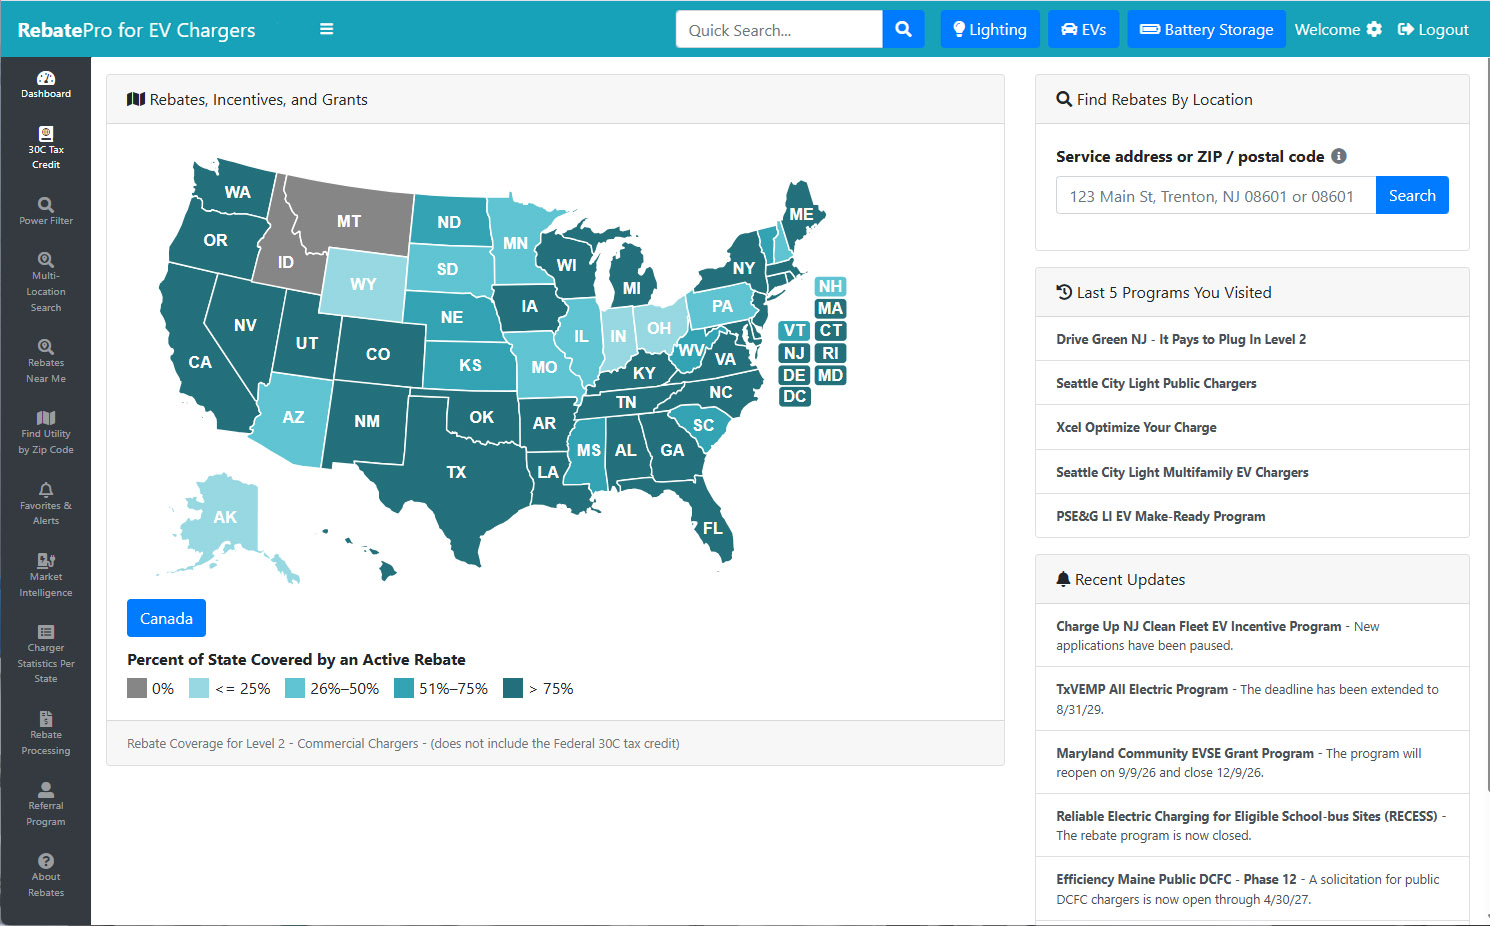Click the Quick Search magnifier button

tap(904, 29)
